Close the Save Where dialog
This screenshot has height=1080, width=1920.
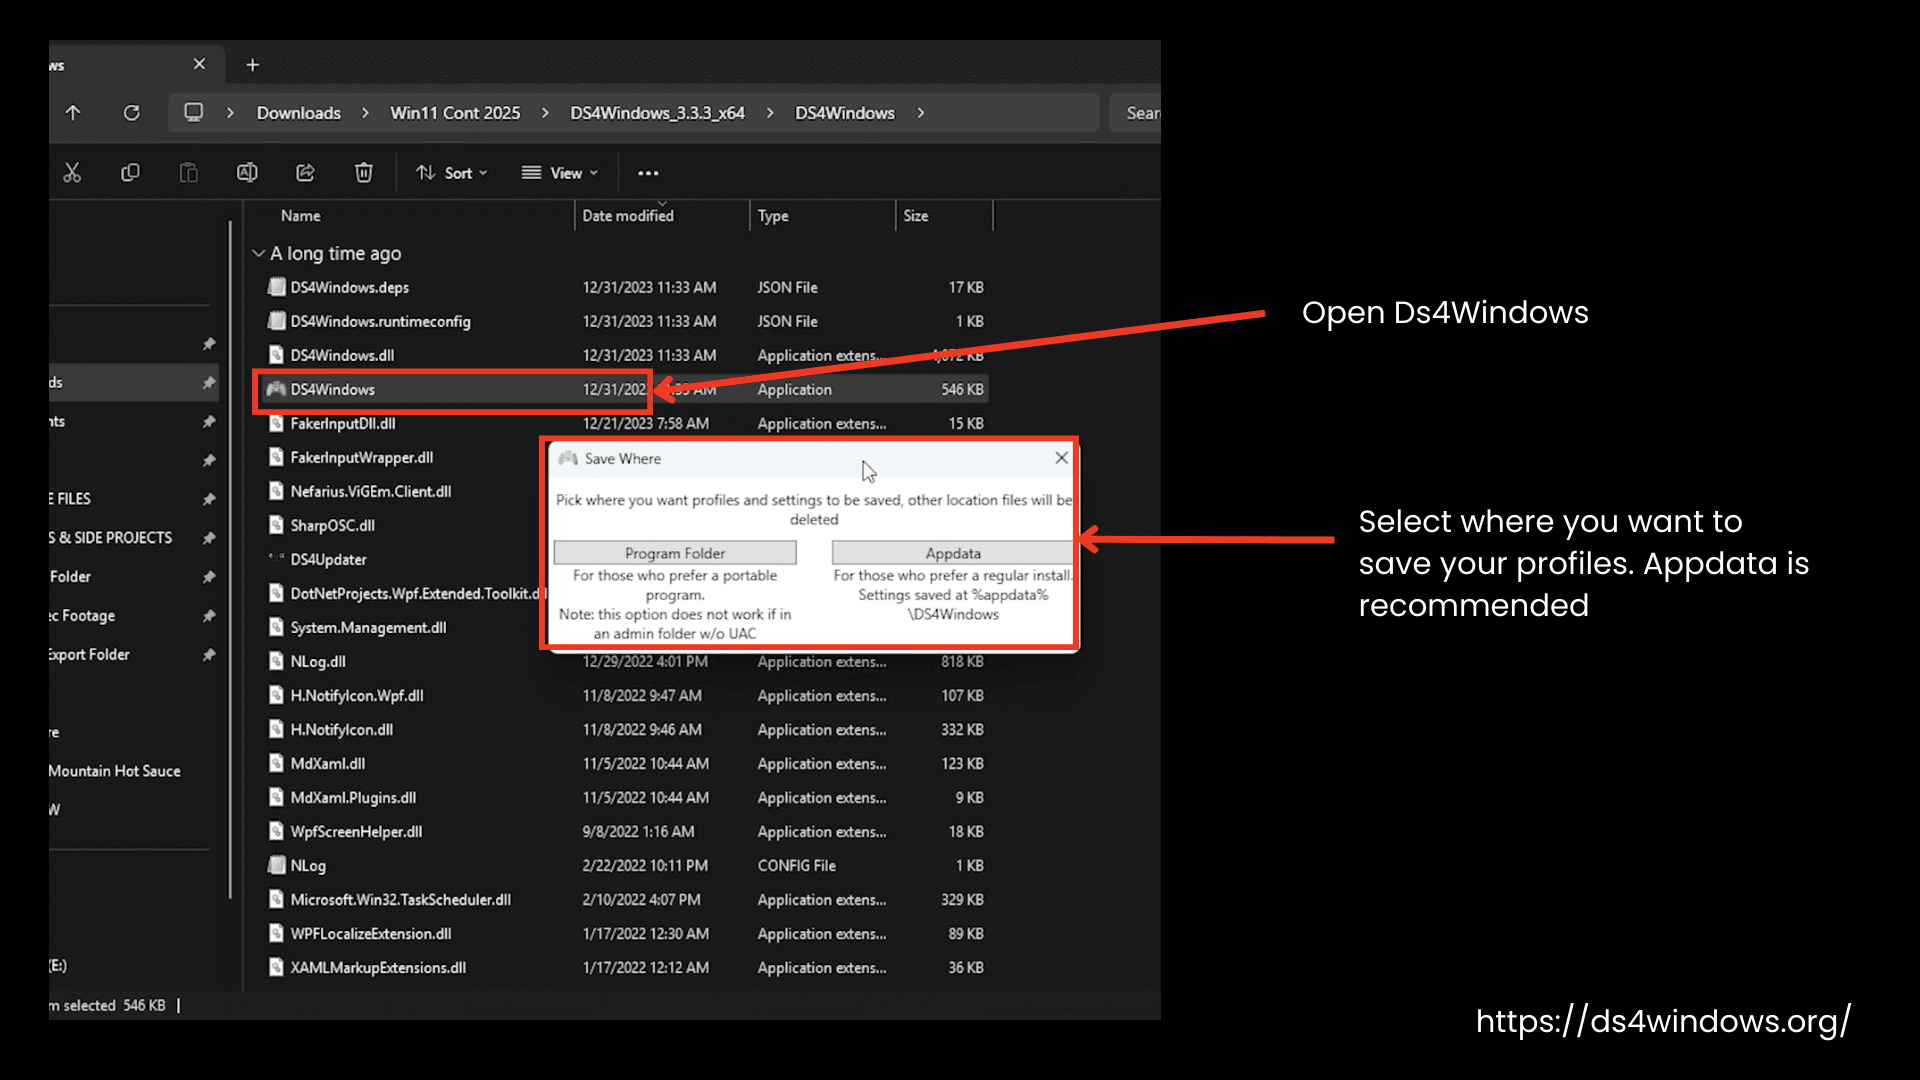1061,458
